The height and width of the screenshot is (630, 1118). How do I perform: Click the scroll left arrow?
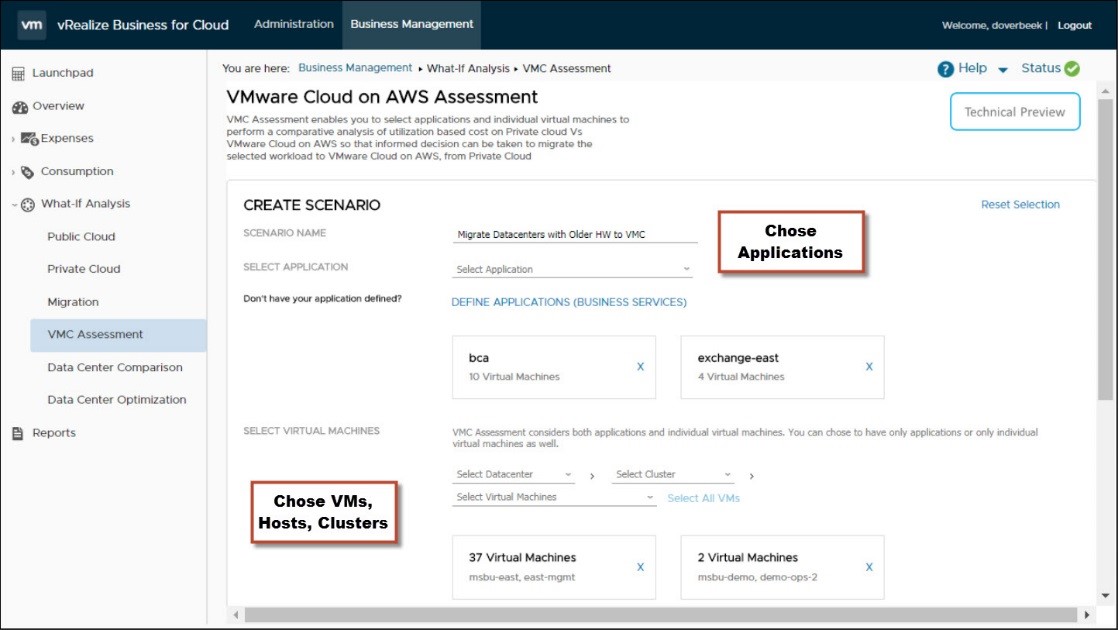point(236,614)
